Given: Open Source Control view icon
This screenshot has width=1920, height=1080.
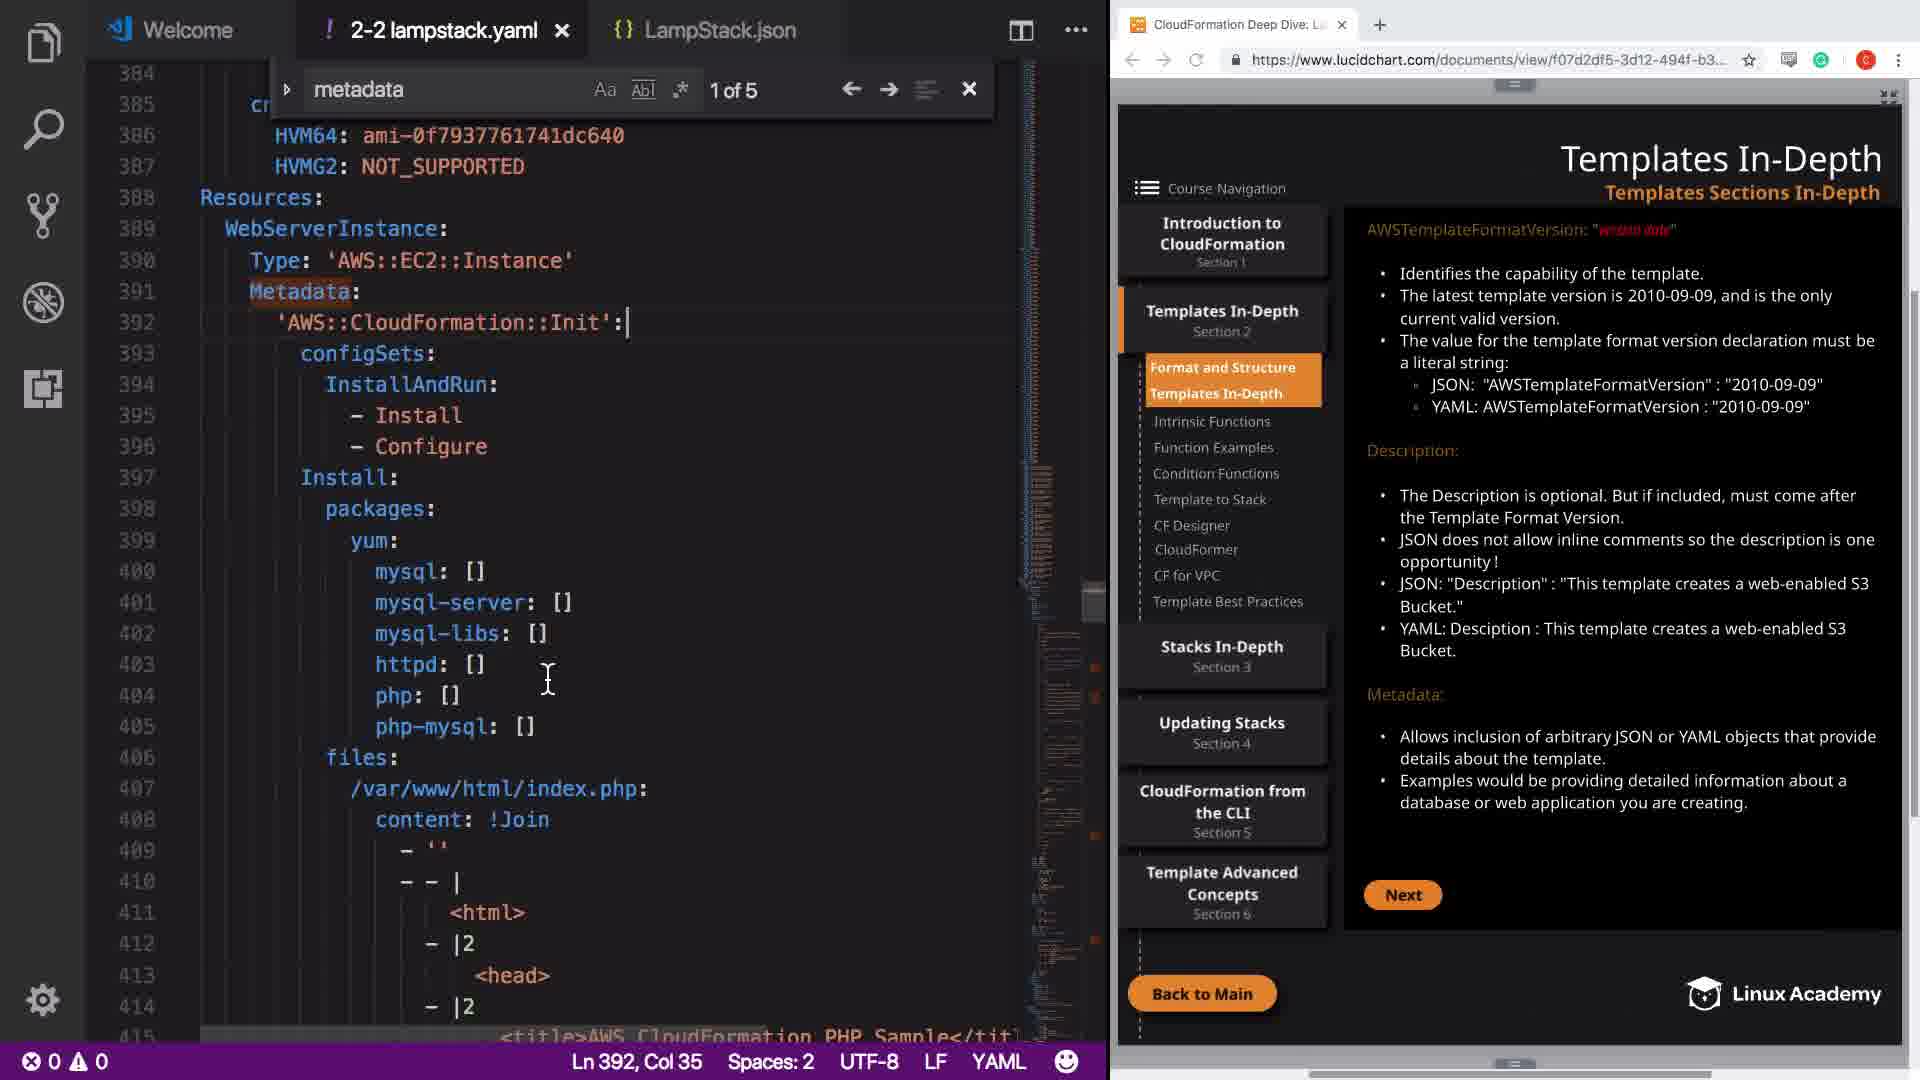Looking at the screenshot, I should [x=43, y=215].
